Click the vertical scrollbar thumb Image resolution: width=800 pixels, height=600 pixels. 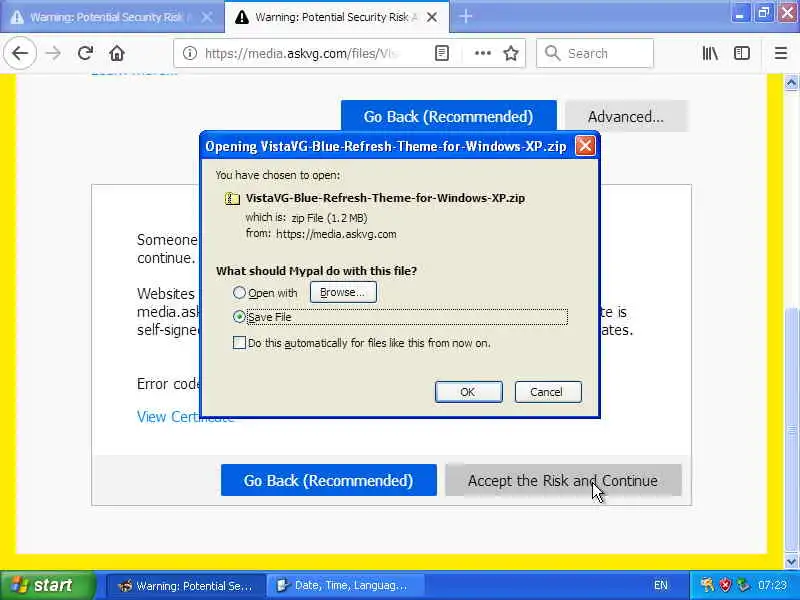(791, 430)
